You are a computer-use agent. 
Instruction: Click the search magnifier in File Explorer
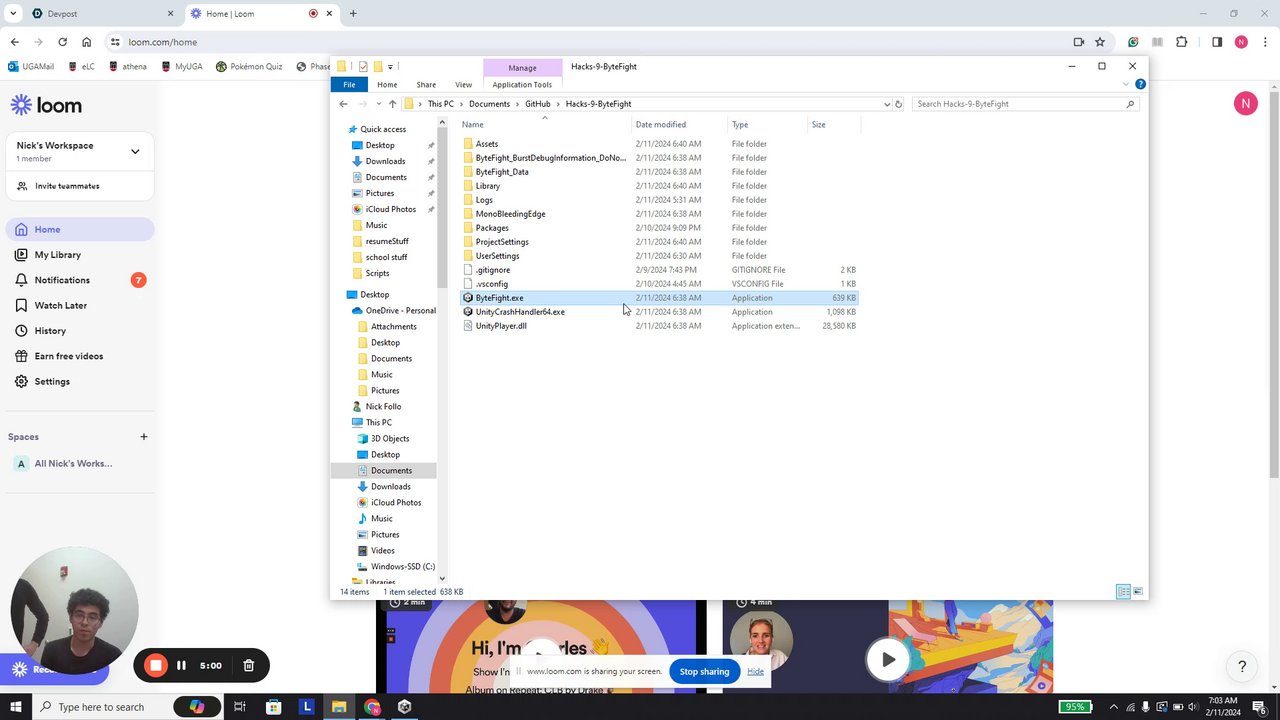pos(1131,104)
